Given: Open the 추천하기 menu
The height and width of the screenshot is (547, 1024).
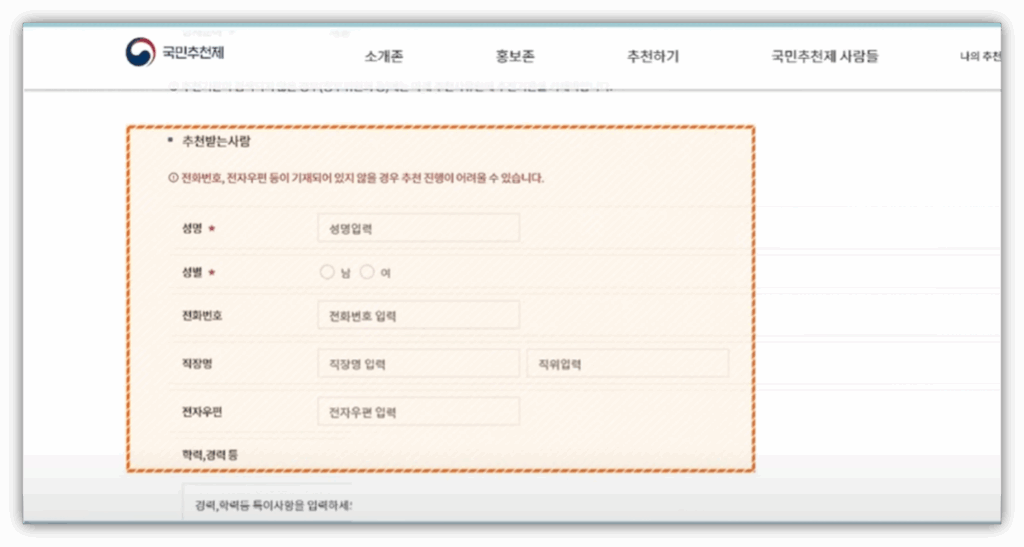Looking at the screenshot, I should coord(653,56).
